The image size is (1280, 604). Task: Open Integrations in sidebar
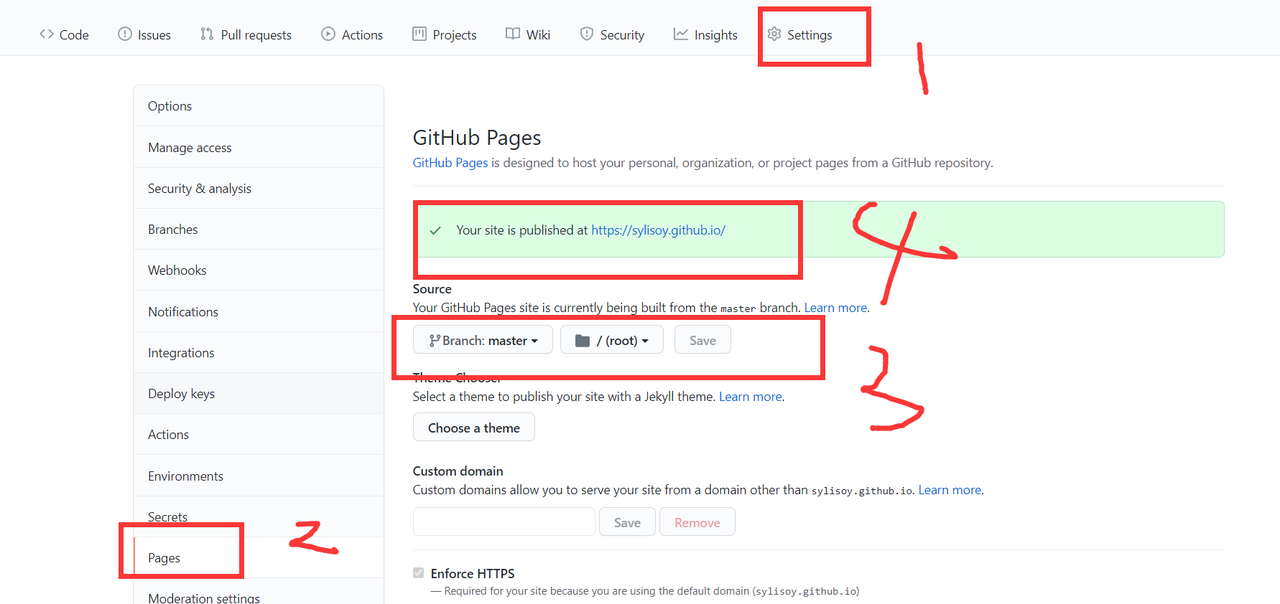pos(258,352)
